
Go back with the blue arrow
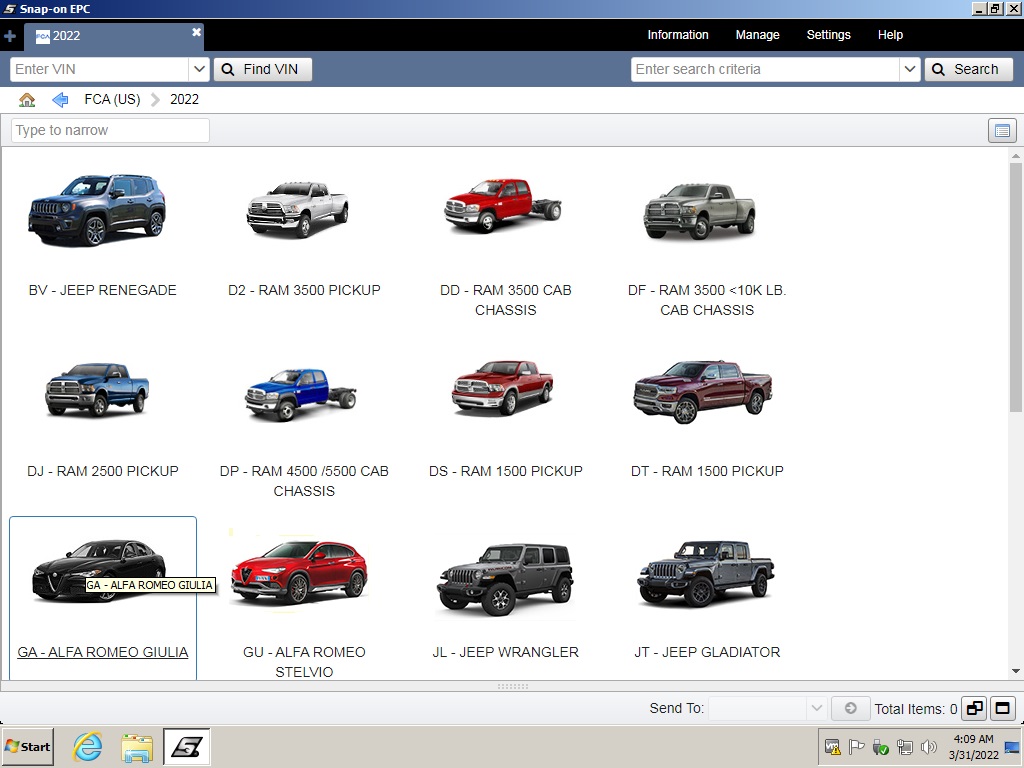60,99
